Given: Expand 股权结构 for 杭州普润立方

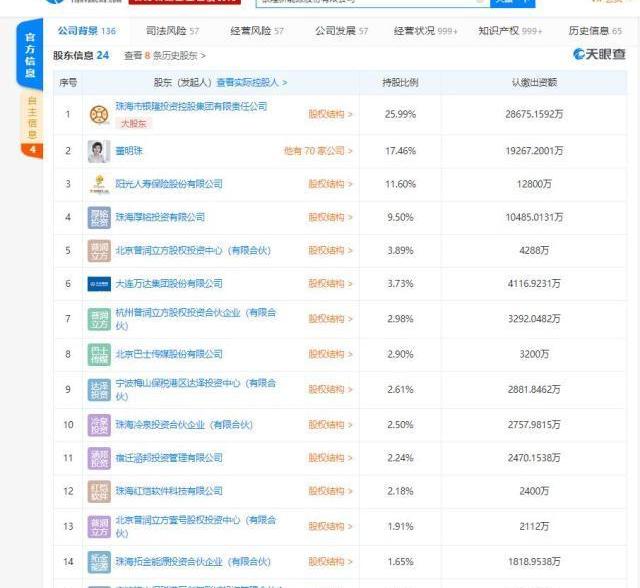Looking at the screenshot, I should tap(330, 319).
